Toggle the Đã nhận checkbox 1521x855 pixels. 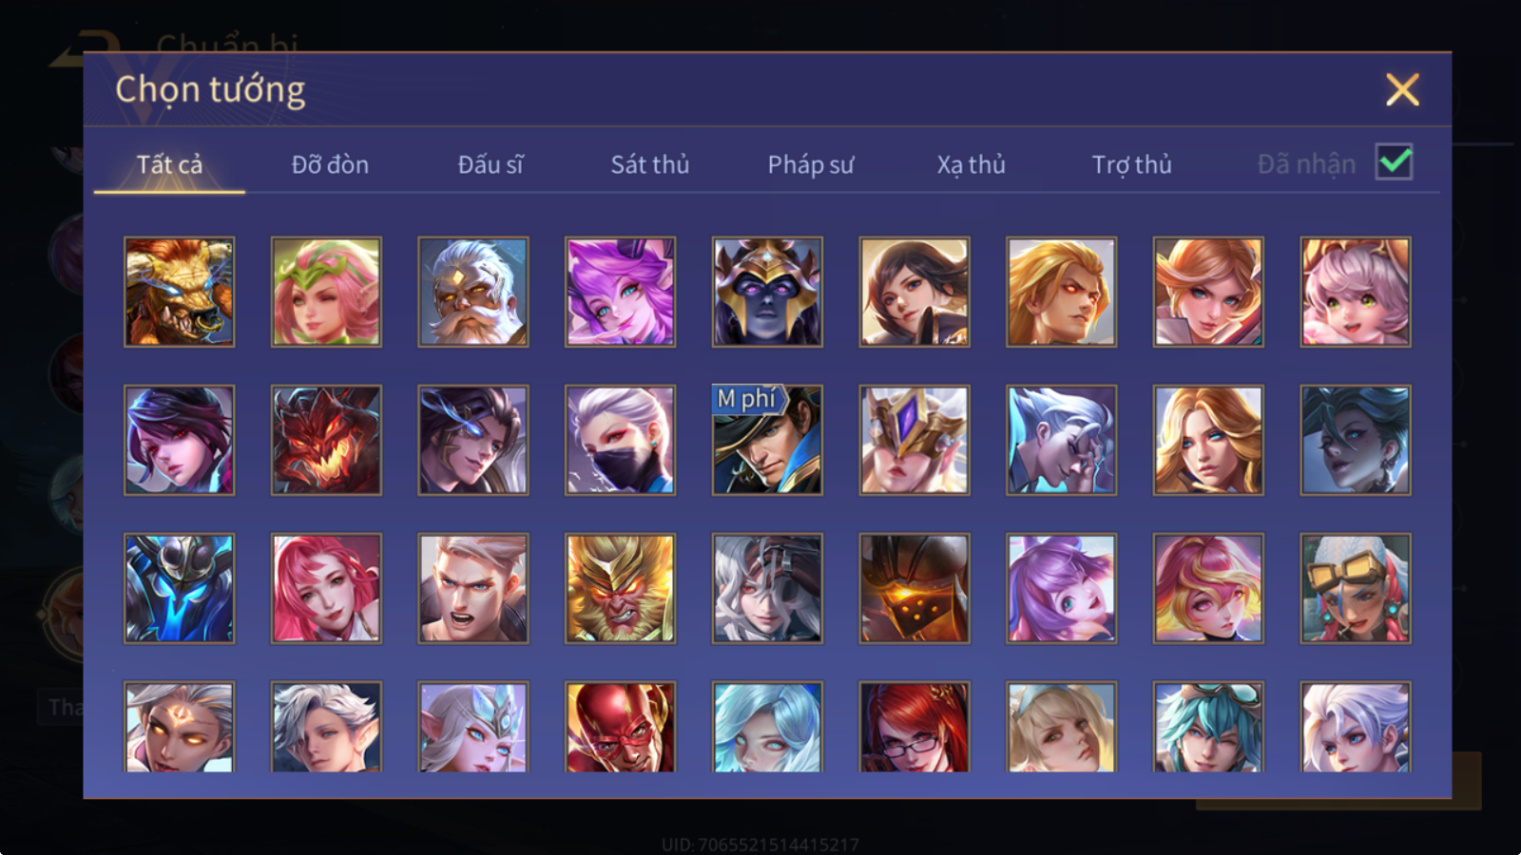(x=1394, y=162)
